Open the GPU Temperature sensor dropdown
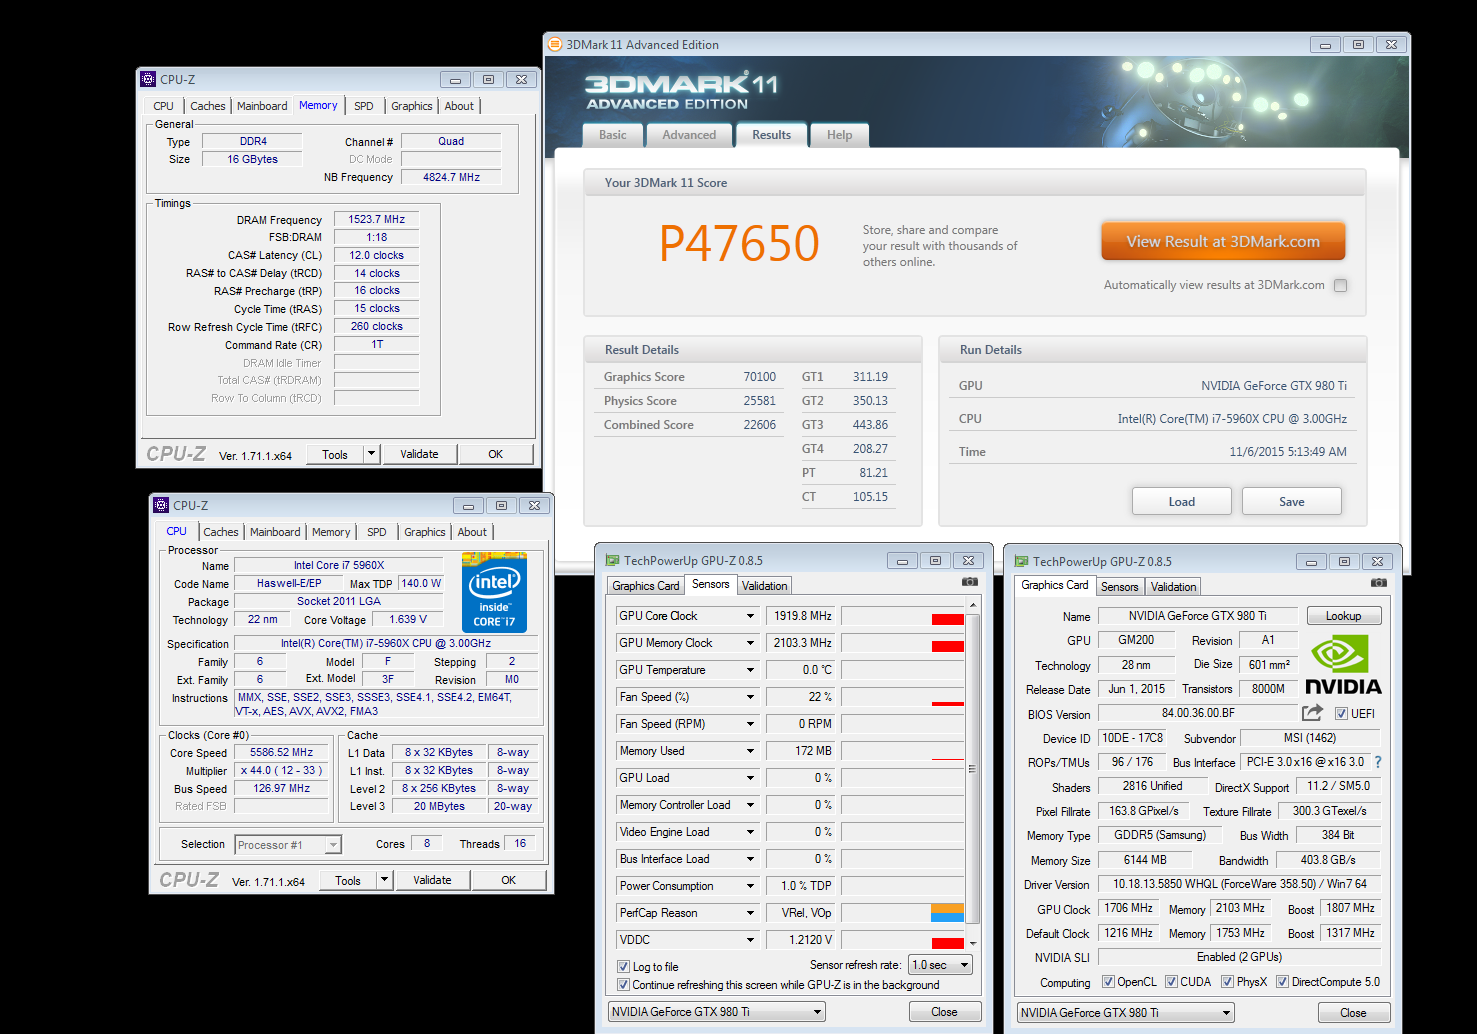This screenshot has width=1477, height=1034. click(x=750, y=670)
